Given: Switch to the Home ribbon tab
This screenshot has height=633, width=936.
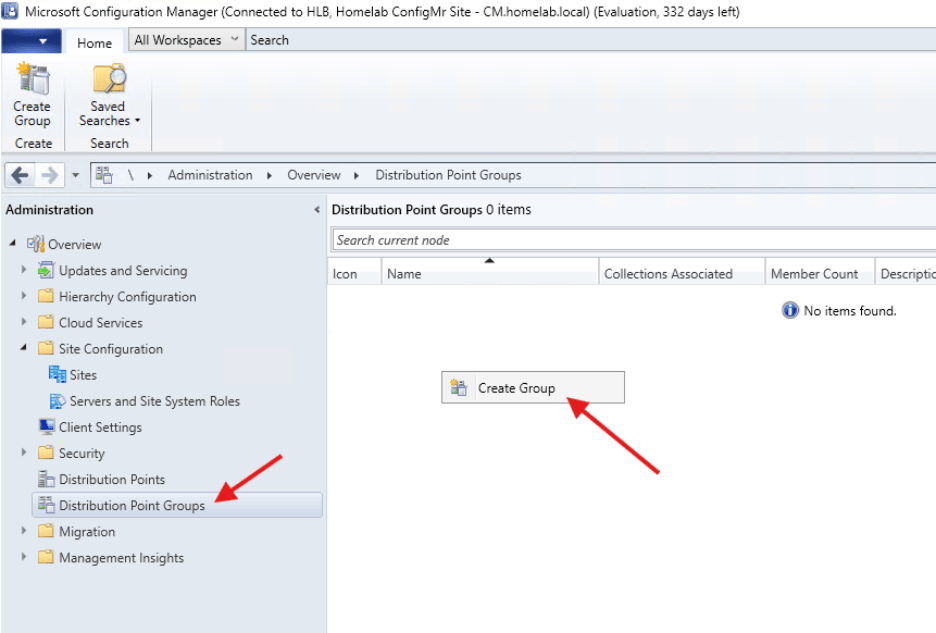Looking at the screenshot, I should tap(95, 42).
